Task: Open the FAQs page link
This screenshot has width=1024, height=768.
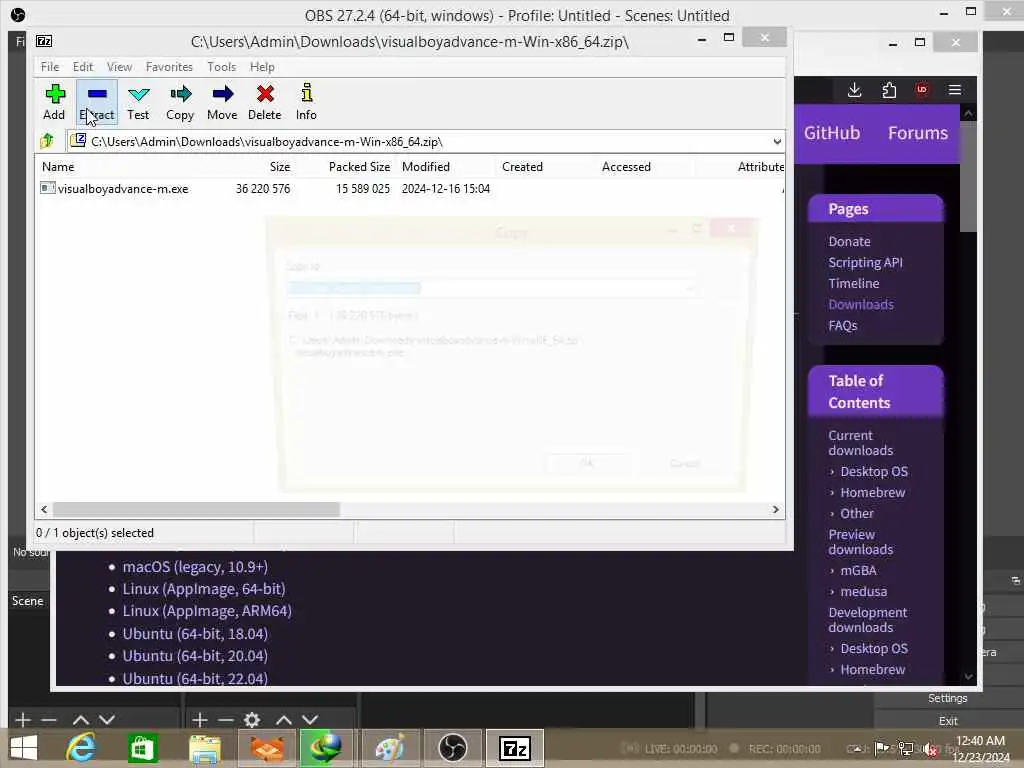Action: [x=842, y=325]
